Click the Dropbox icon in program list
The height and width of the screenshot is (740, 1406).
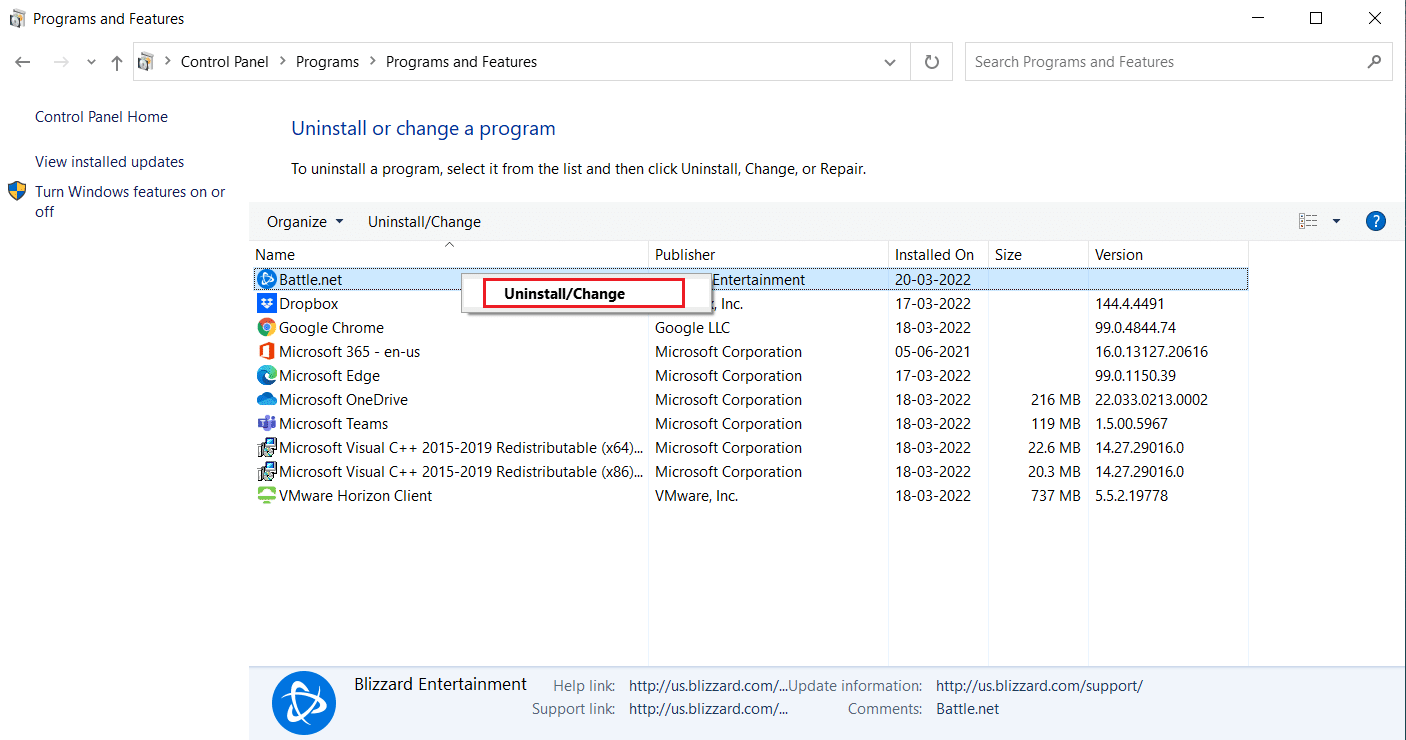[x=266, y=304]
